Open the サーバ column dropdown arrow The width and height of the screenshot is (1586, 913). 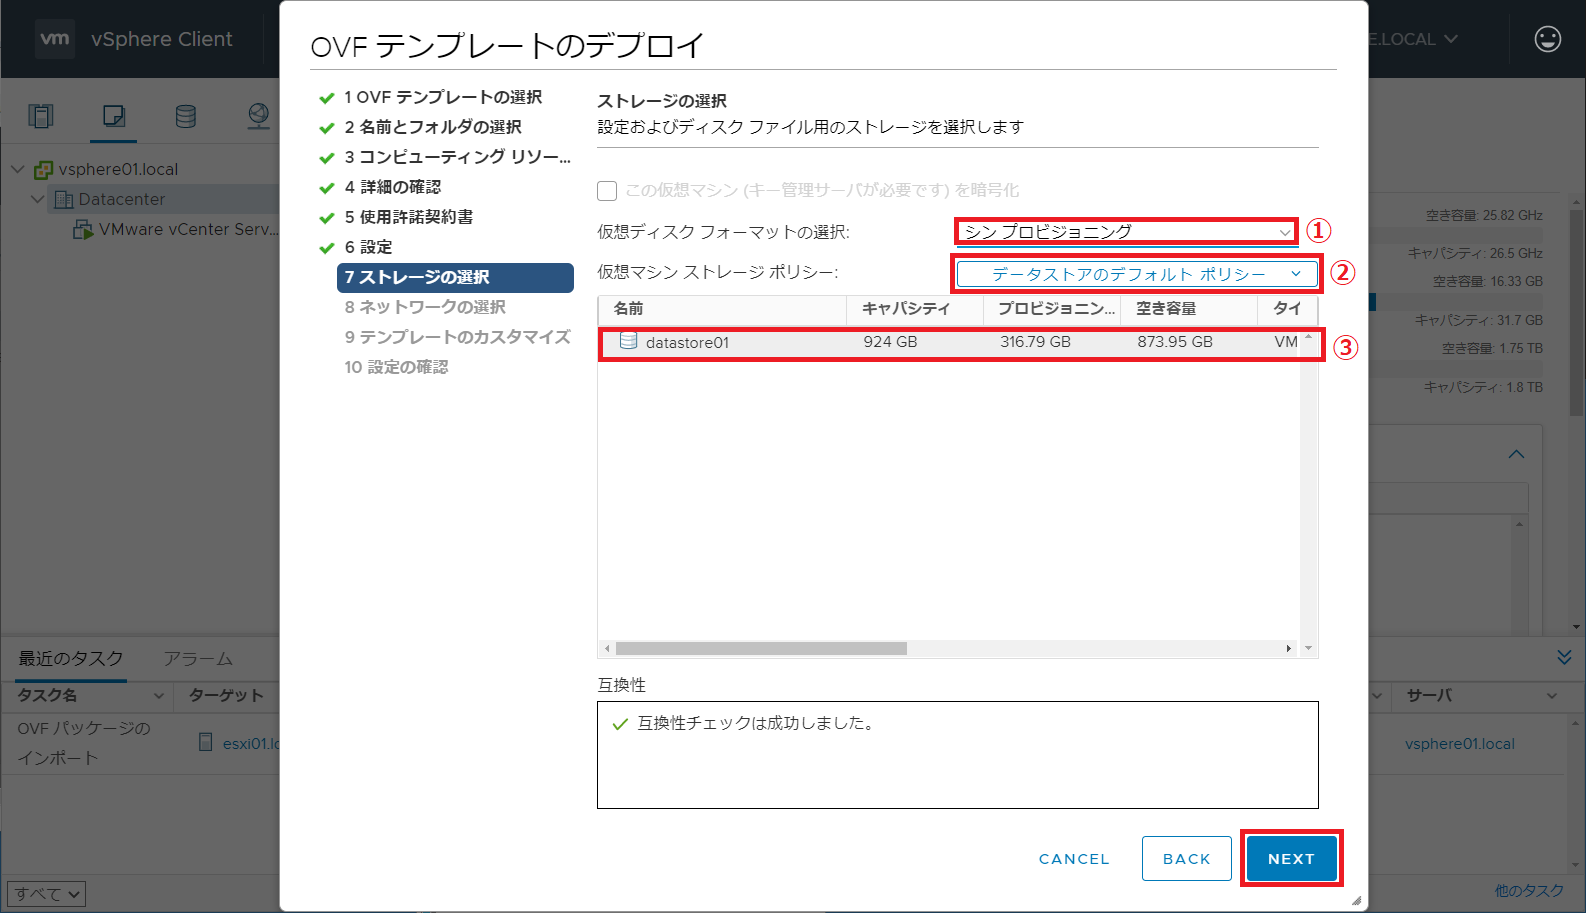pyautogui.click(x=1552, y=695)
